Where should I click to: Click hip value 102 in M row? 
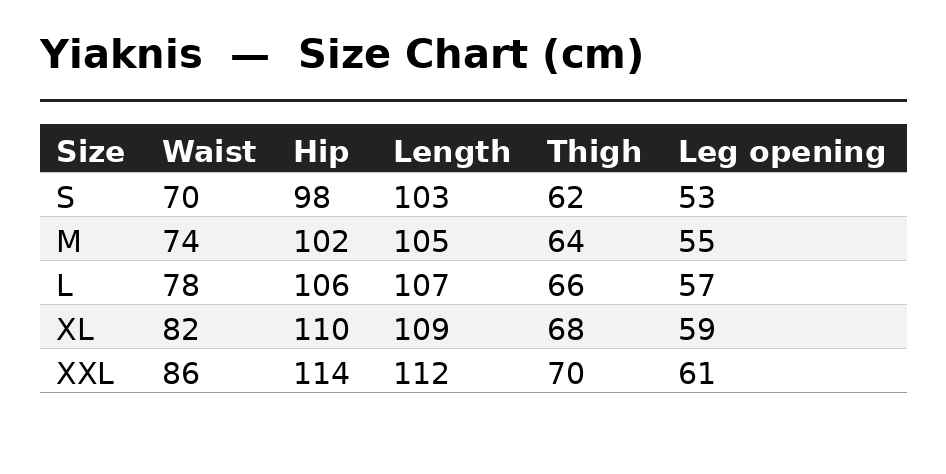[321, 242]
